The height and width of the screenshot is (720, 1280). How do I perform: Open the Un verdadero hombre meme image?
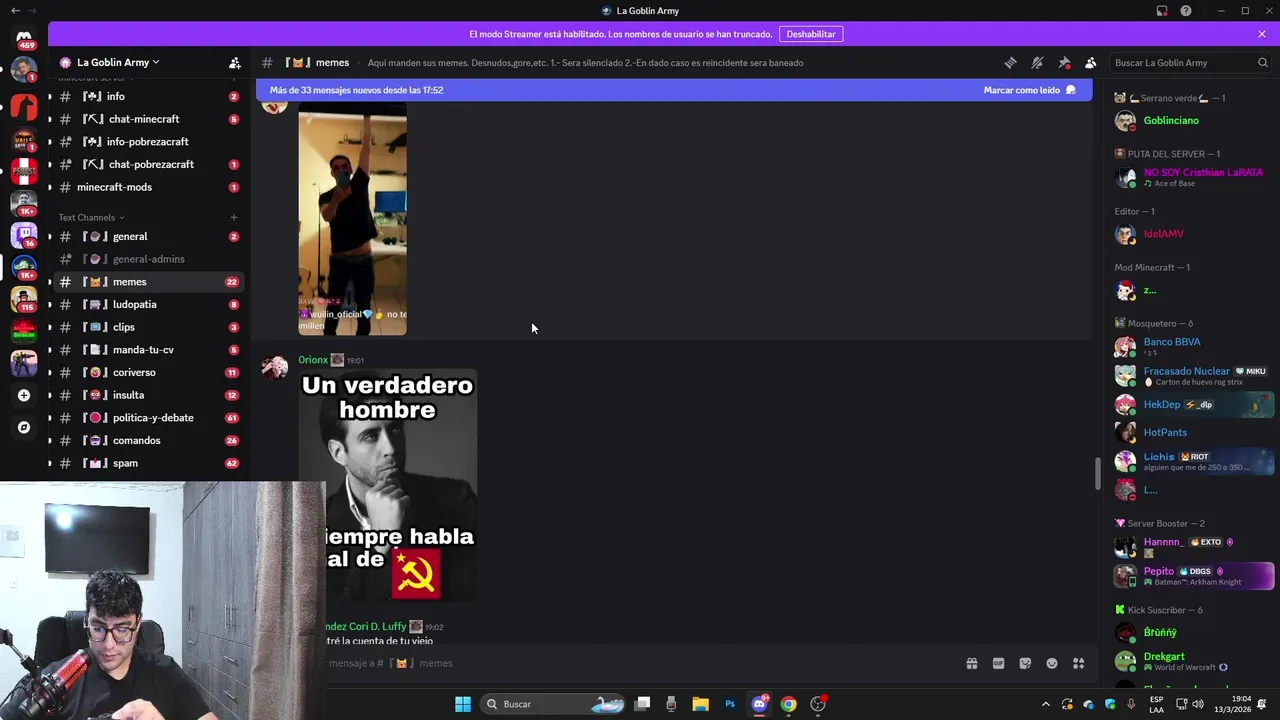[x=388, y=485]
